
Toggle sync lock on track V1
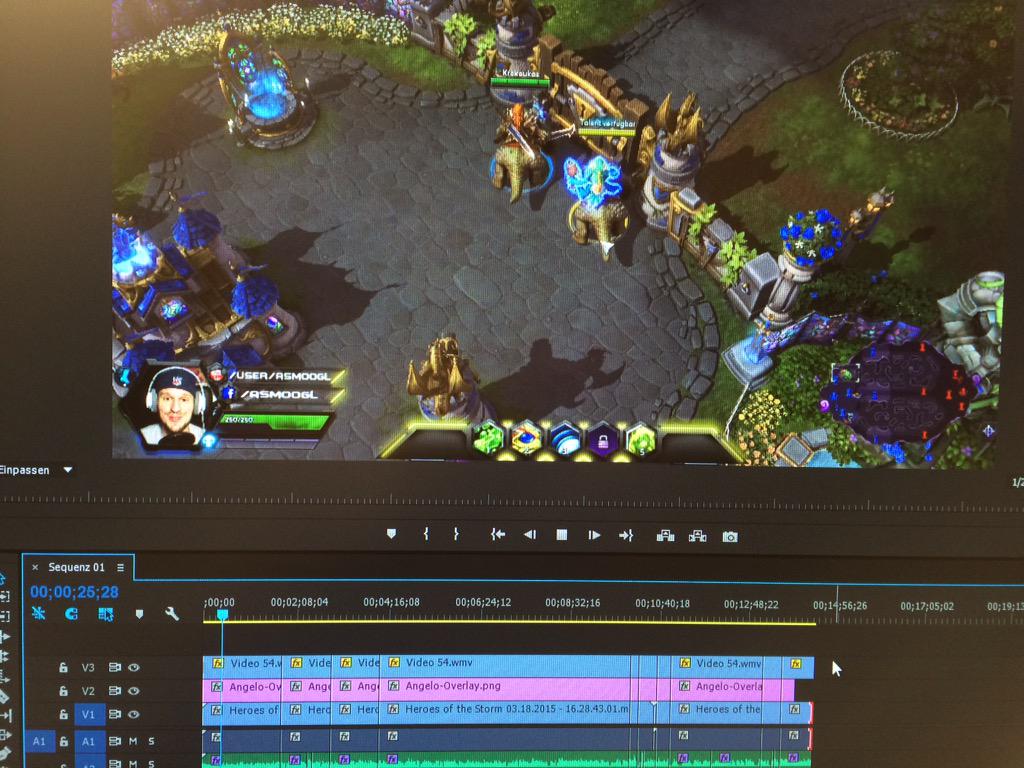tap(115, 714)
